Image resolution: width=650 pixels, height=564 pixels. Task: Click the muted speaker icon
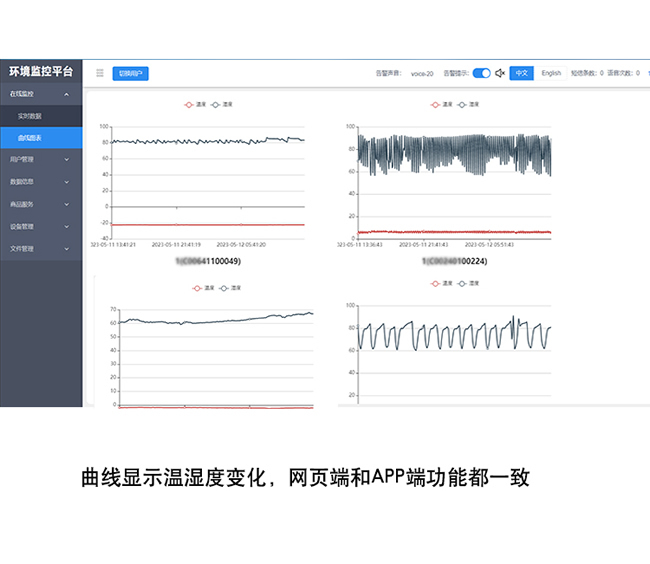[500, 73]
